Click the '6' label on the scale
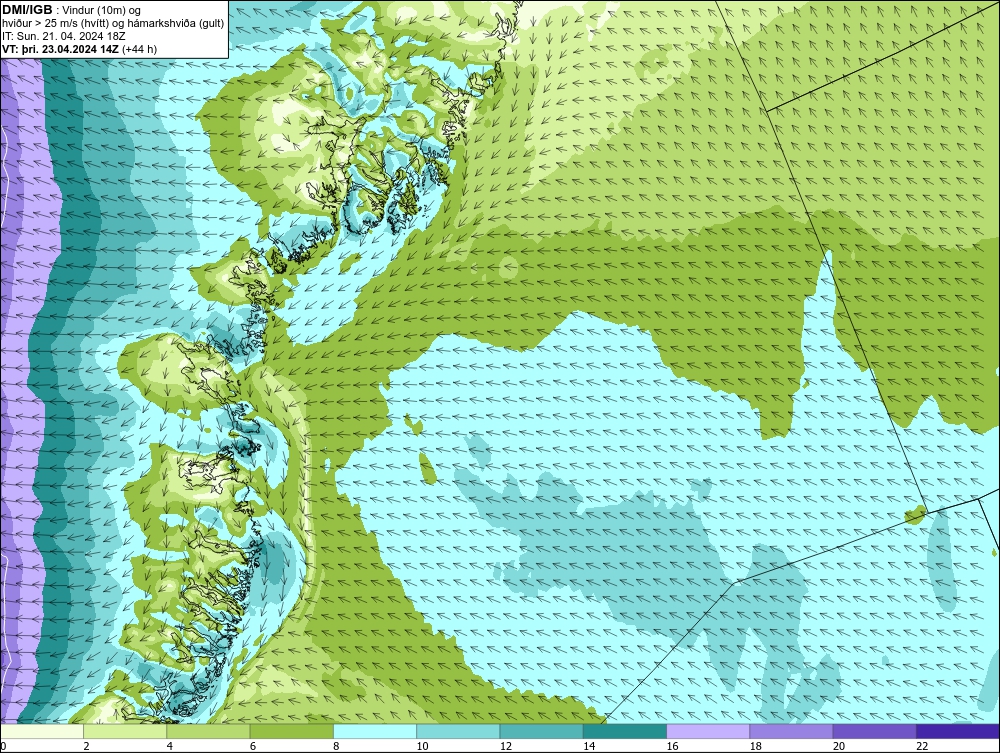 coord(253,747)
